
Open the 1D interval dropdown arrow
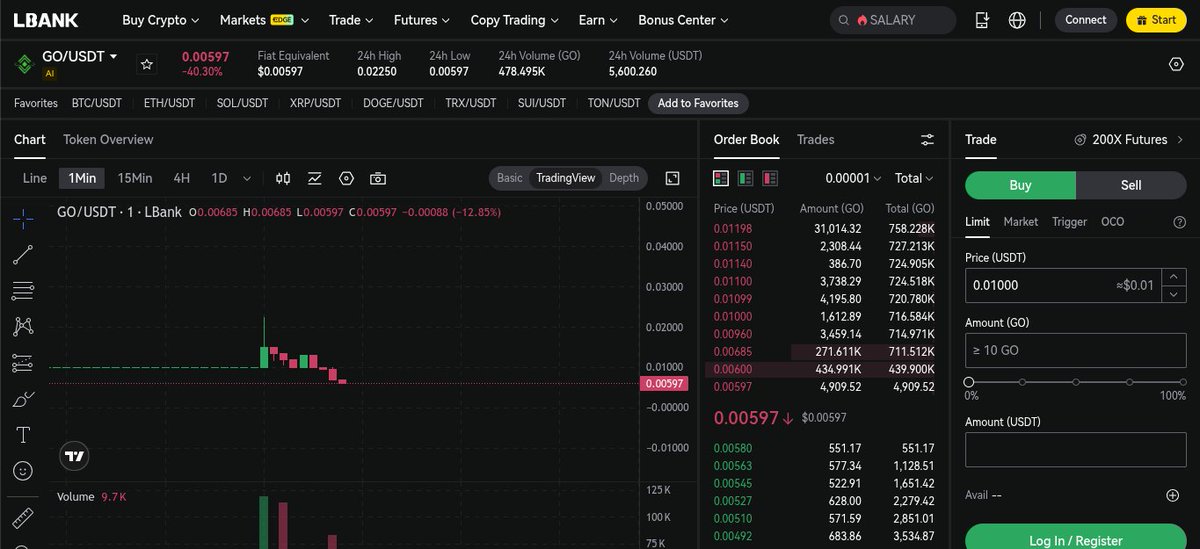click(x=248, y=178)
